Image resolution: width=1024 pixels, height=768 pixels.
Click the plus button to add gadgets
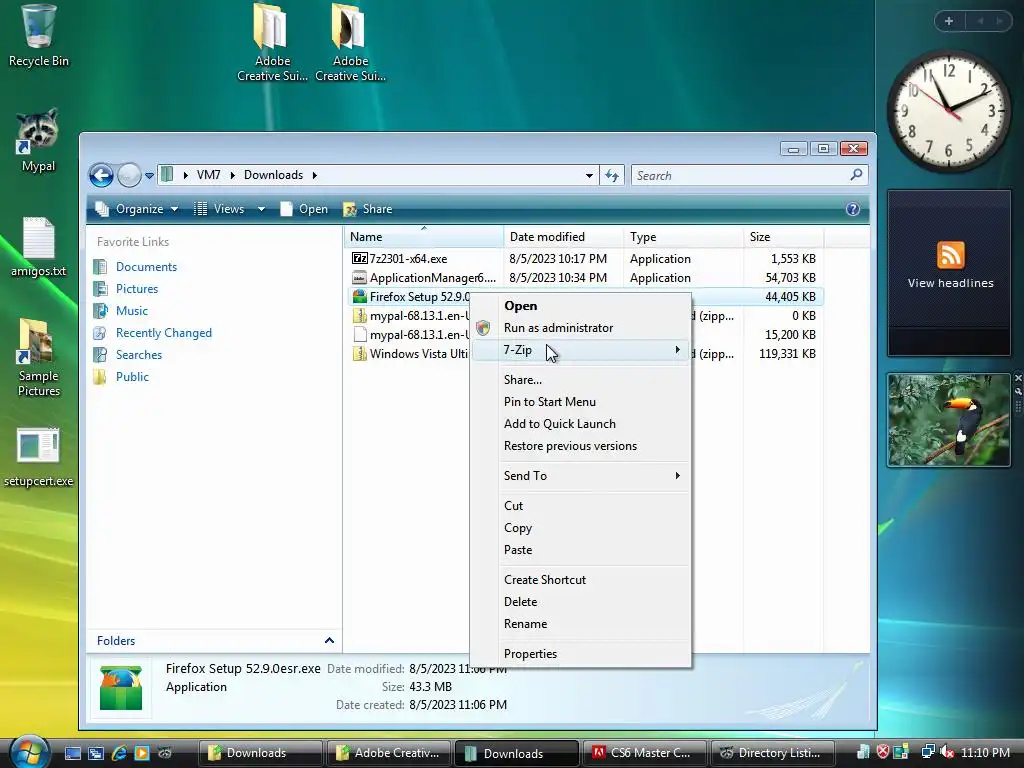click(949, 21)
